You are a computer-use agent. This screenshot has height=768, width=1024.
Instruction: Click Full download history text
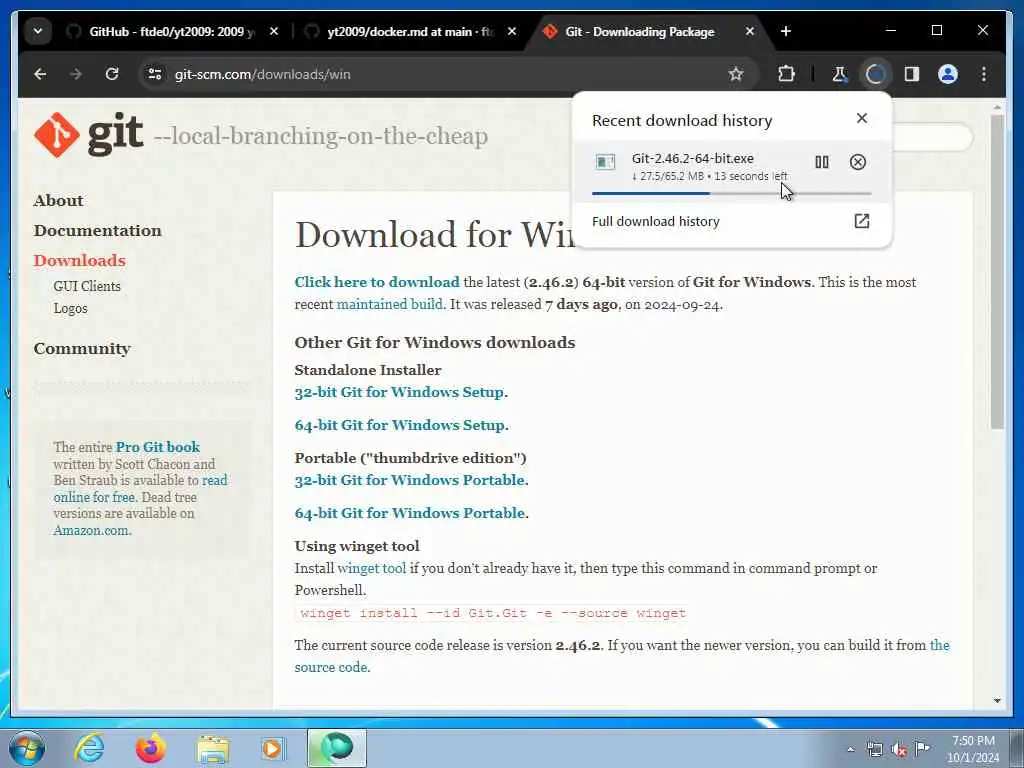pos(656,221)
